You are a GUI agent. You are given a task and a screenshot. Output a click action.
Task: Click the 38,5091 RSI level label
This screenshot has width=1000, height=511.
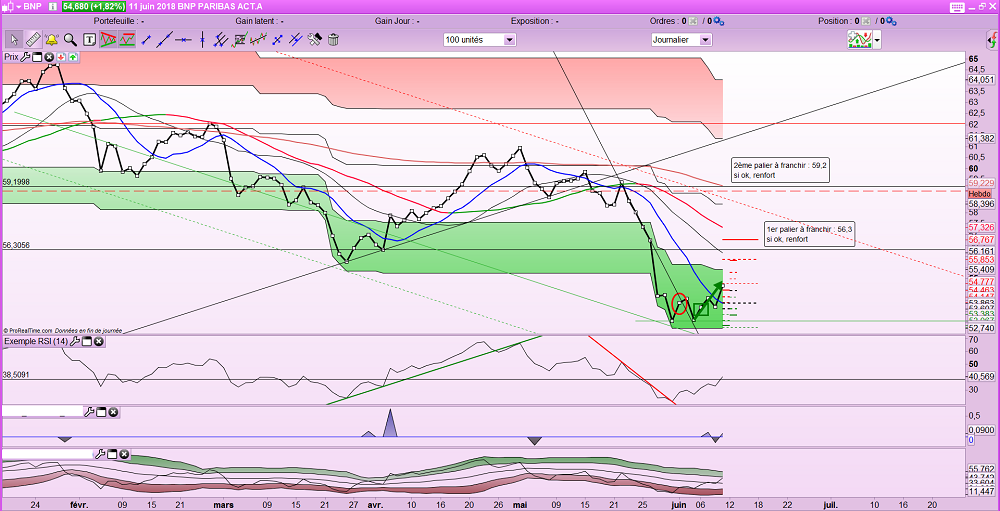[x=17, y=375]
